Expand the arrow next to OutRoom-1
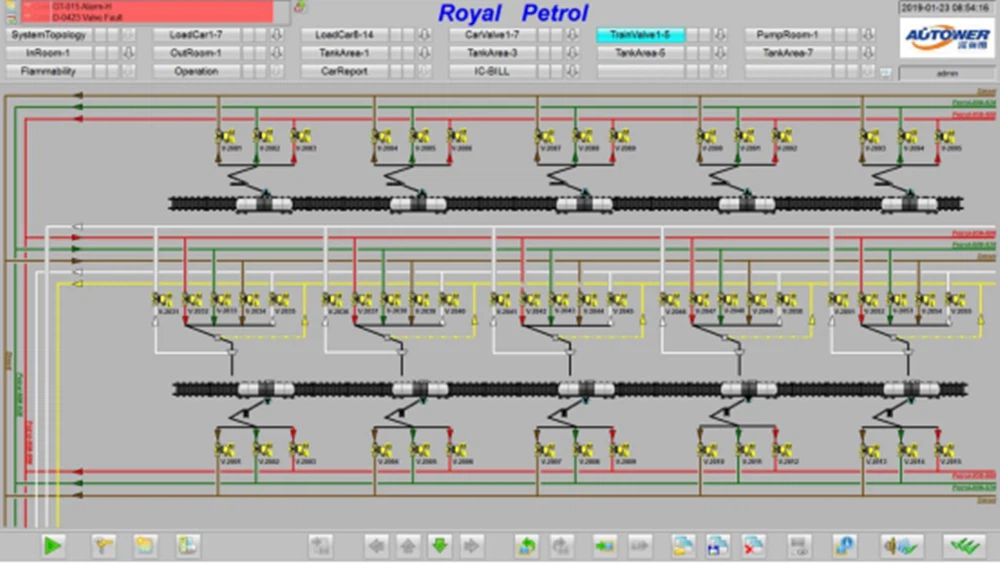This screenshot has height=564, width=1000. pyautogui.click(x=276, y=53)
